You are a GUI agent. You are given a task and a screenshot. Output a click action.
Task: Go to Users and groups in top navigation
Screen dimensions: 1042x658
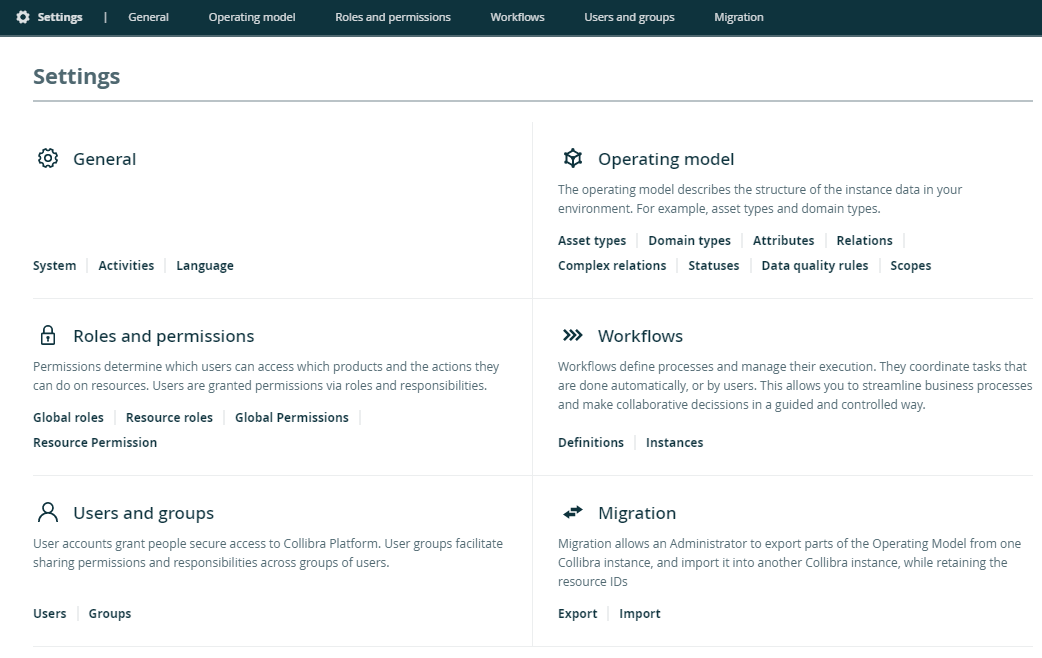(629, 17)
